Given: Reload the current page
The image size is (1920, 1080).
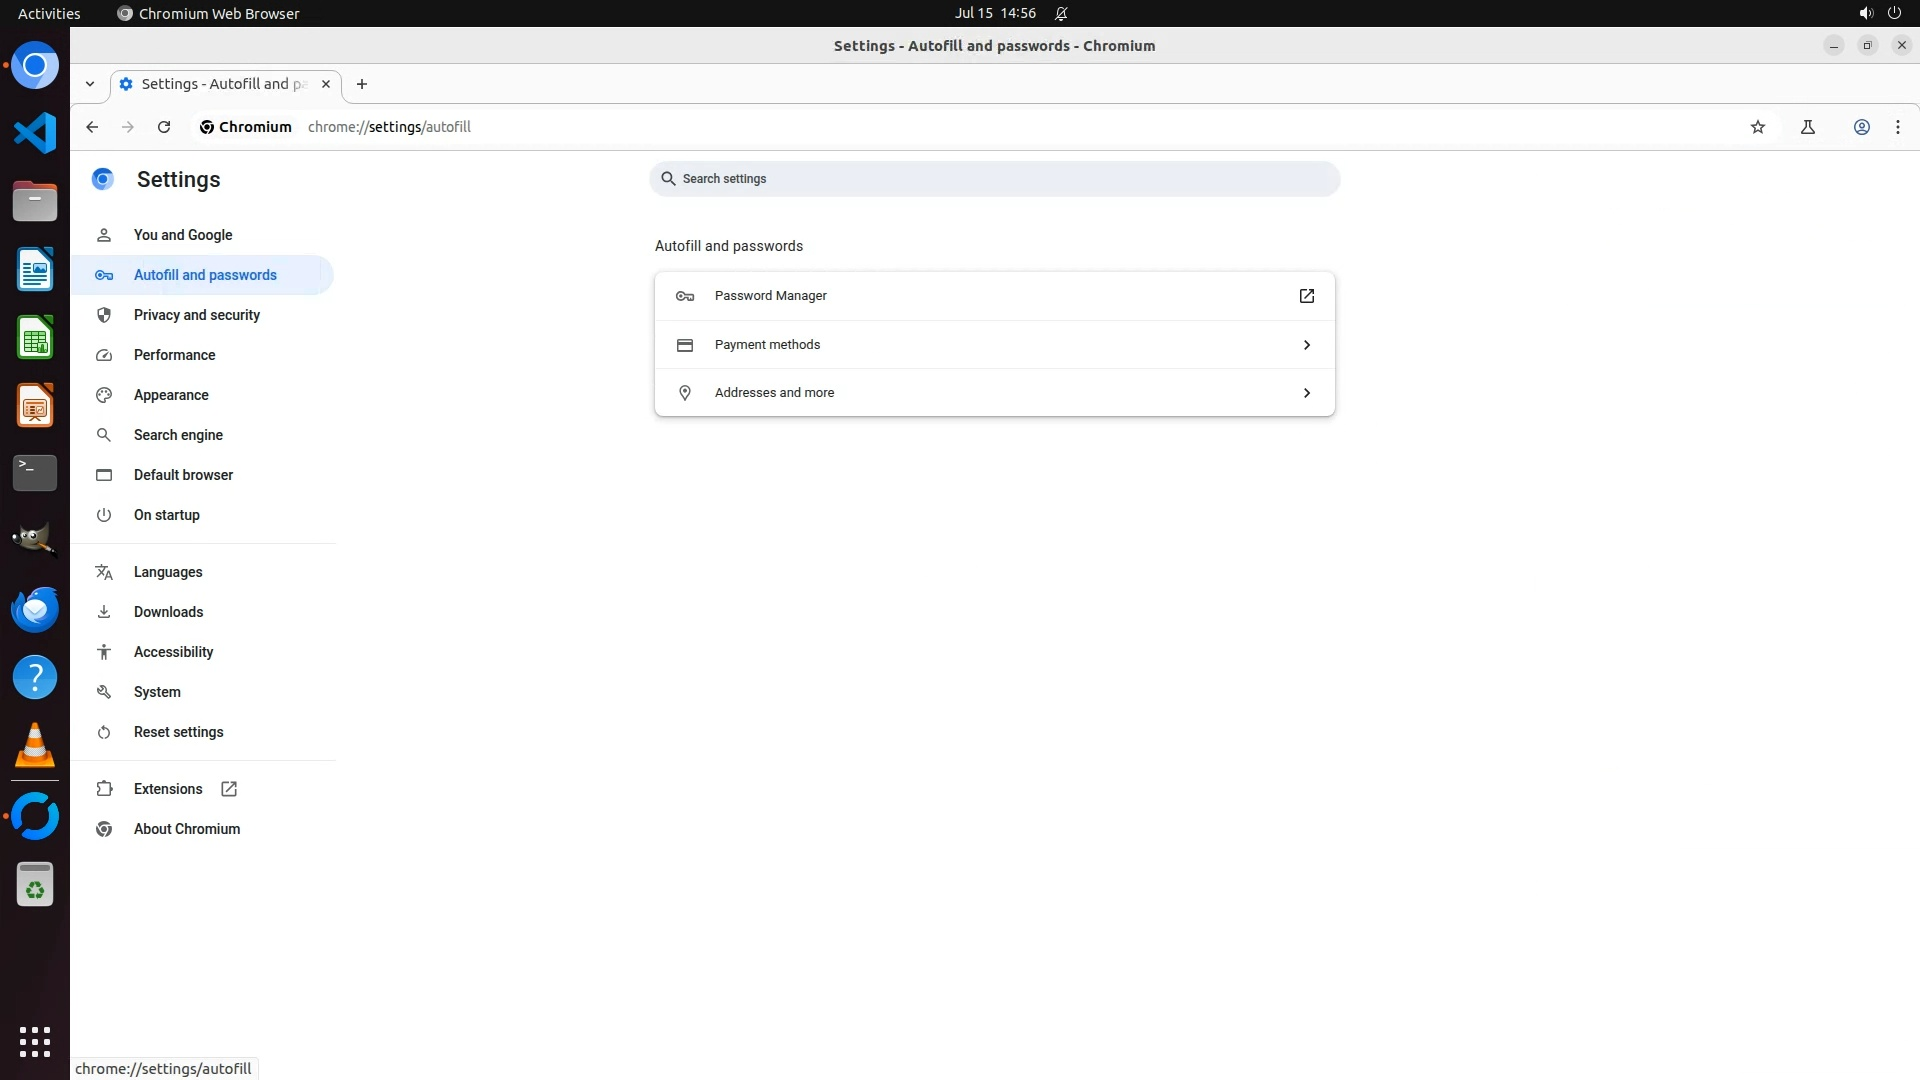Looking at the screenshot, I should coord(164,127).
